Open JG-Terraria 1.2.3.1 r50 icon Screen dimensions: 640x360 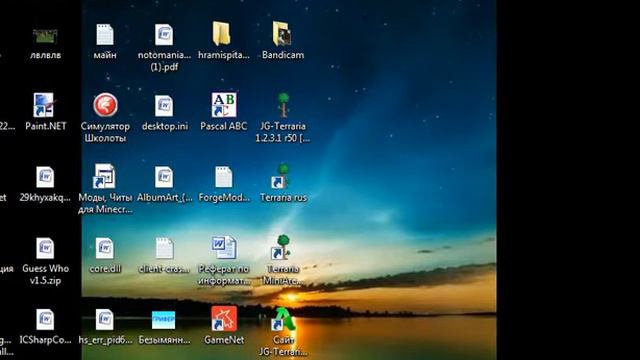coord(283,105)
